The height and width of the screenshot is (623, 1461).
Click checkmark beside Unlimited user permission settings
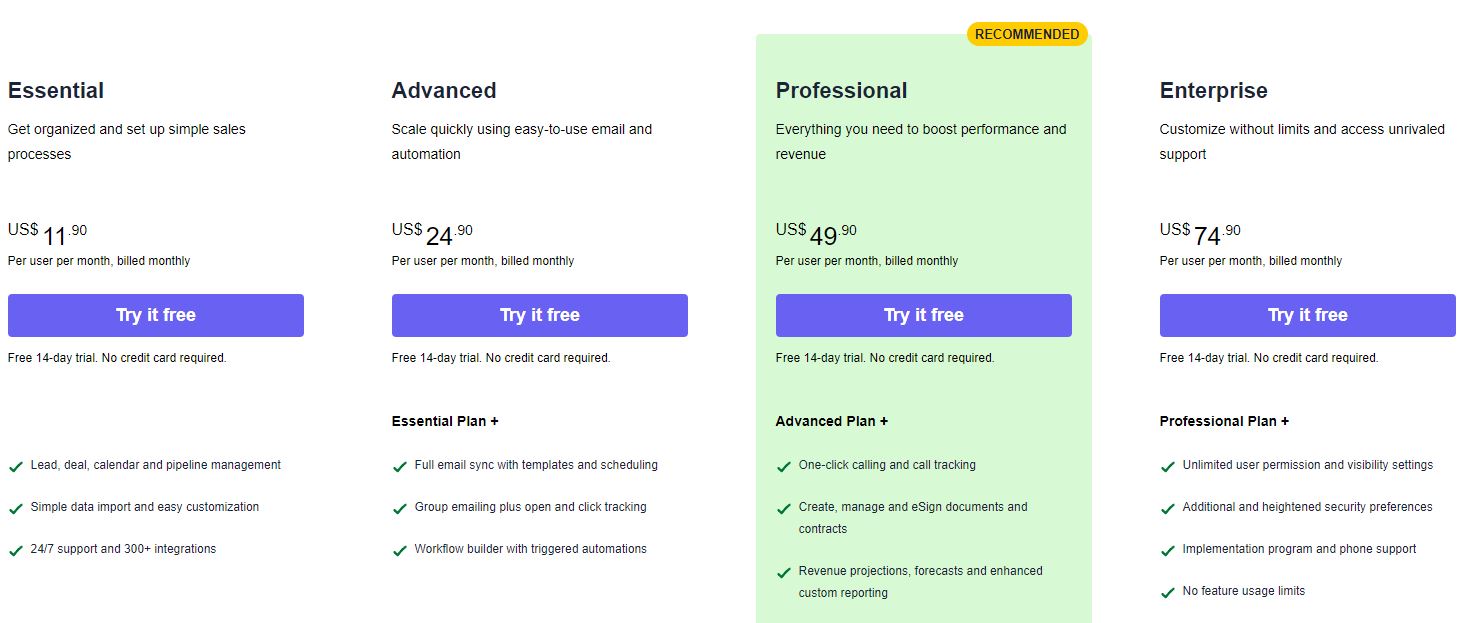1168,466
